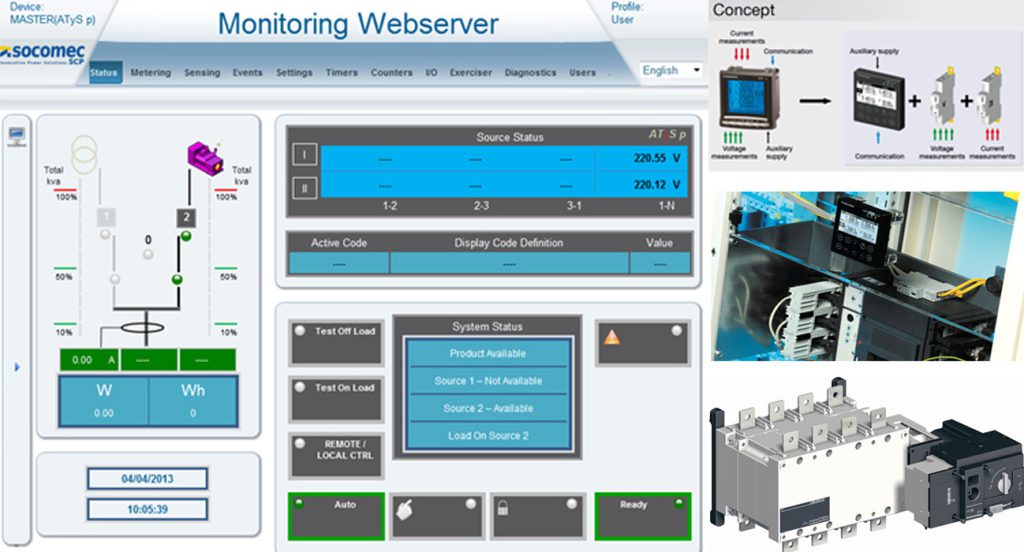Expand the left sidebar arrow
The width and height of the screenshot is (1024, 552).
tap(17, 367)
